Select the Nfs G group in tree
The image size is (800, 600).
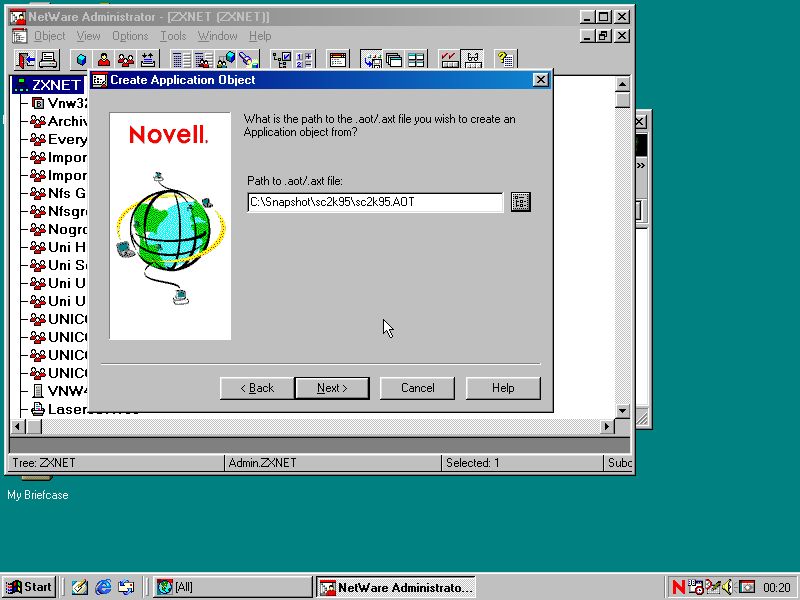coord(59,193)
